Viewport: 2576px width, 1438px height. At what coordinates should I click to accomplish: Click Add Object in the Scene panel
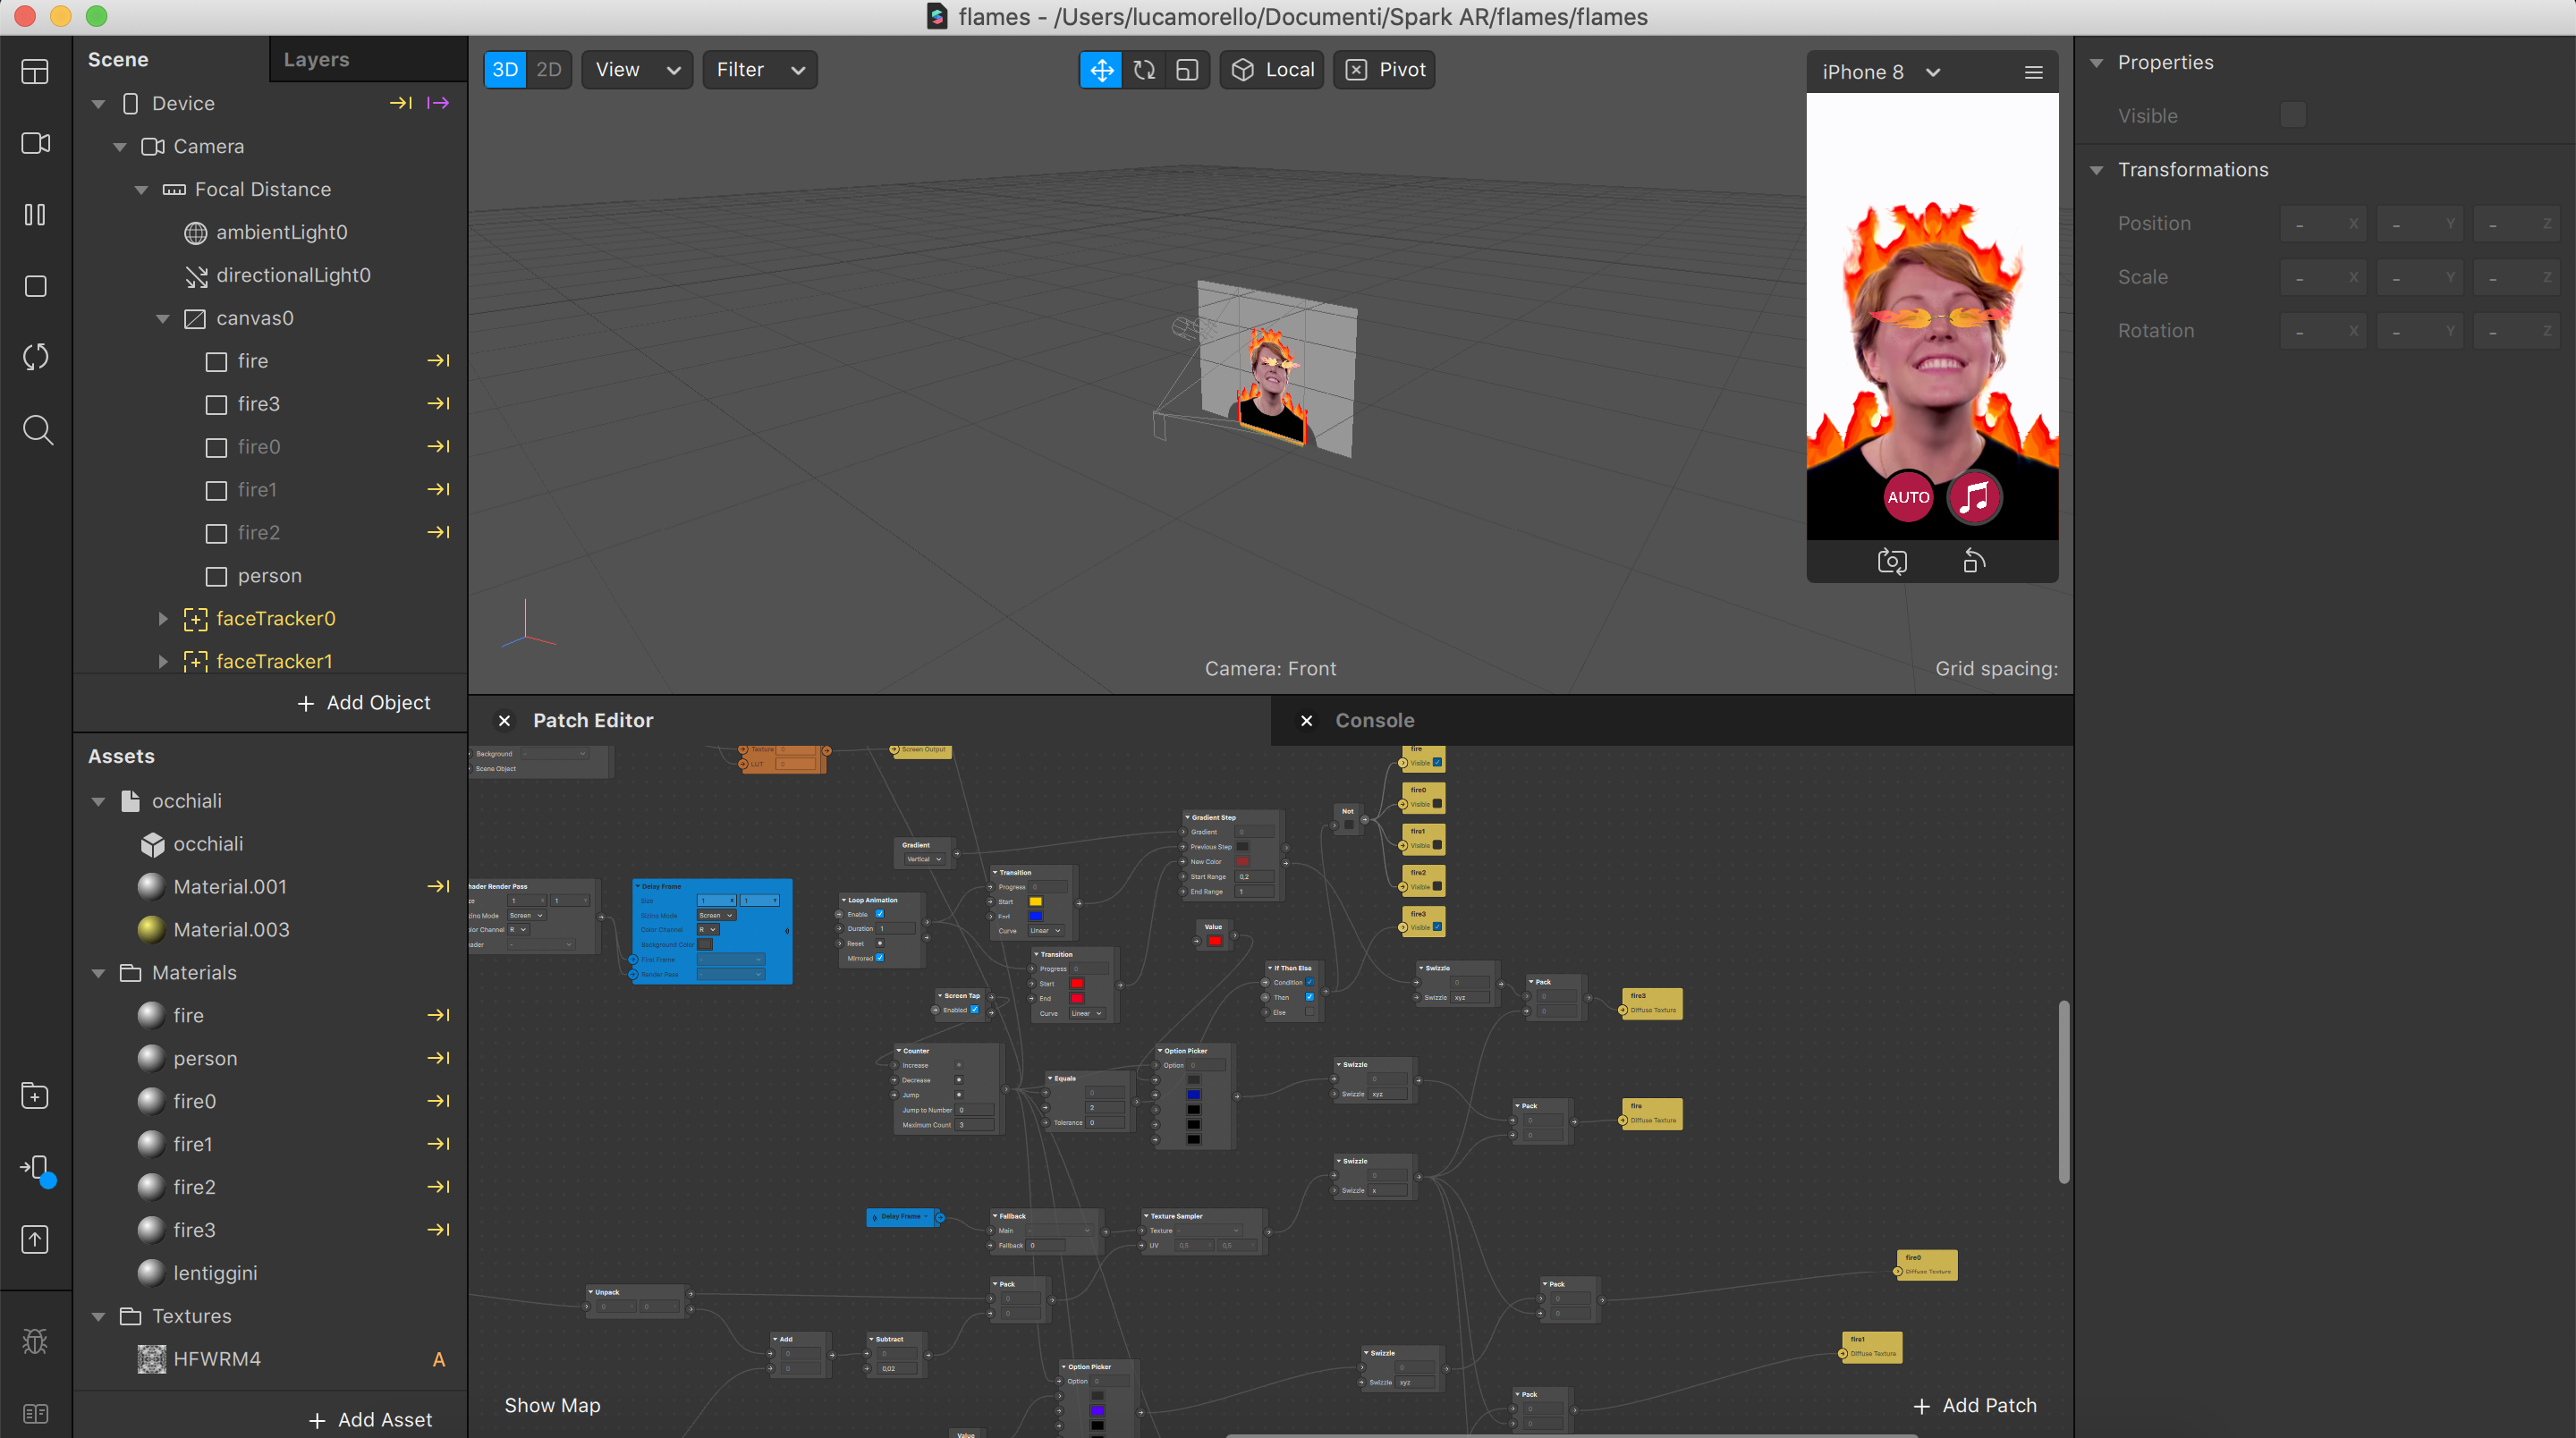[364, 703]
